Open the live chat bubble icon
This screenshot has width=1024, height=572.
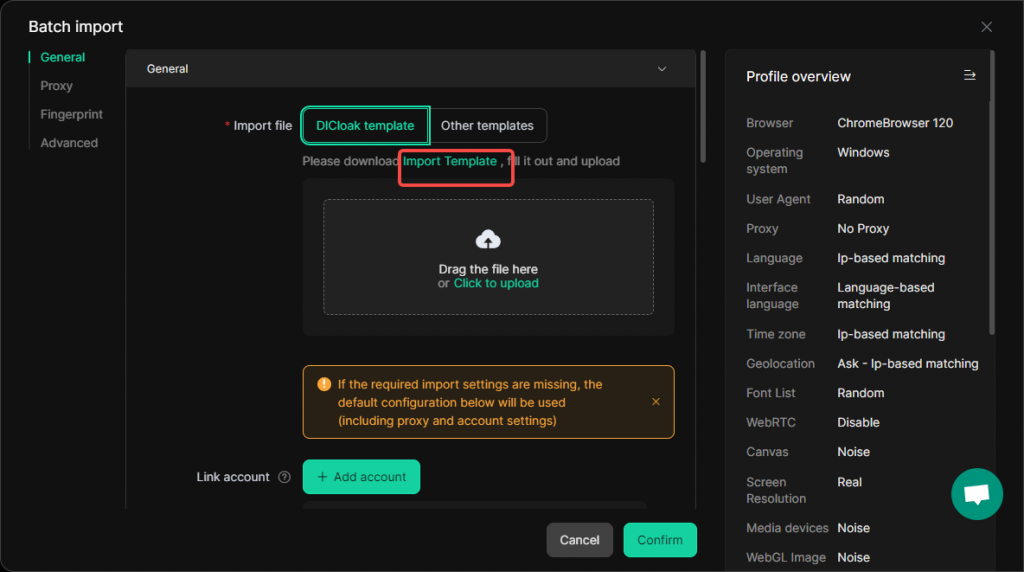pos(976,494)
